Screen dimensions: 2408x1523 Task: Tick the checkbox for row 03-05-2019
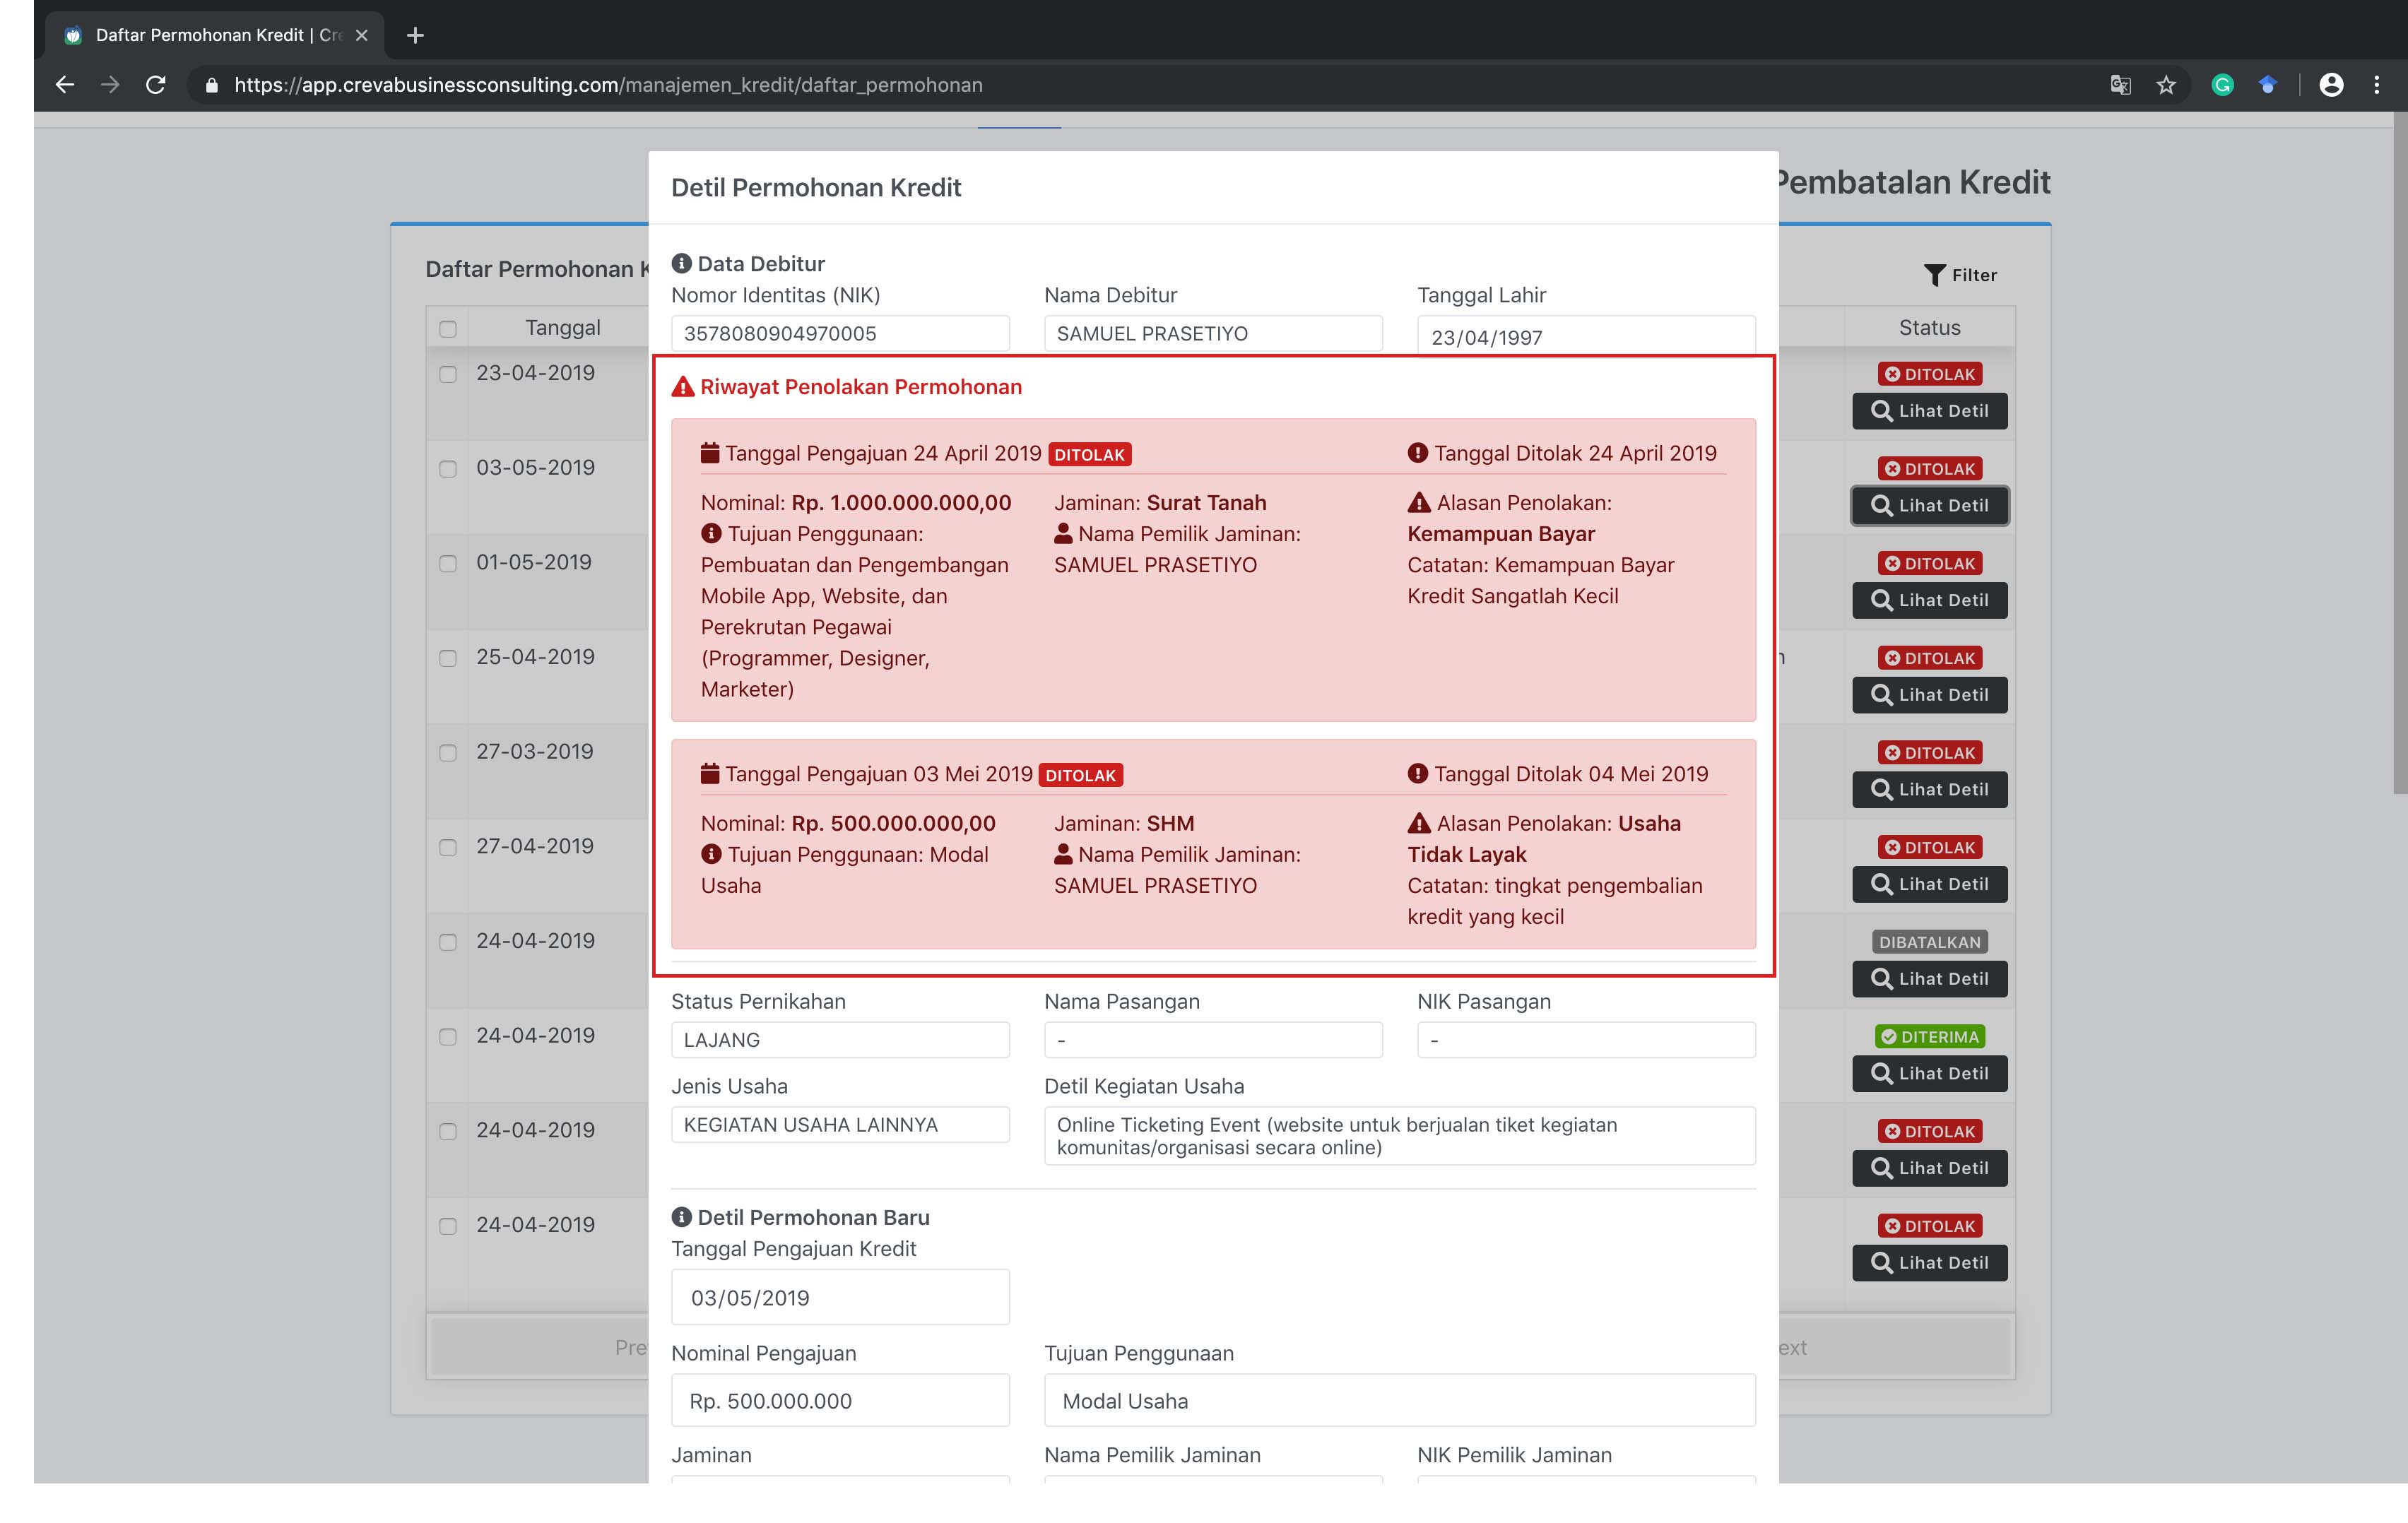(448, 469)
